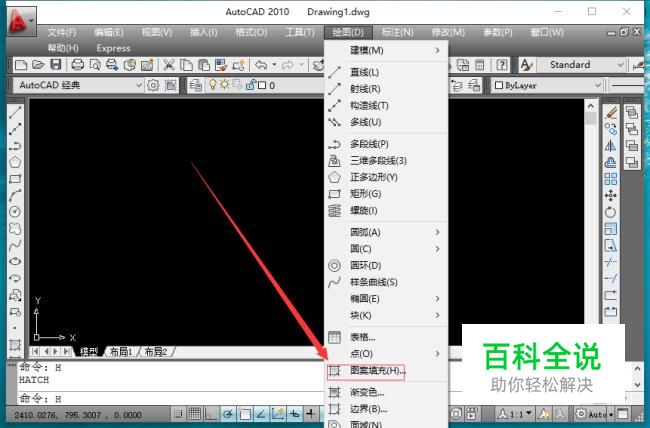
Task: Select the Line tool in left toolbar
Action: 15,112
